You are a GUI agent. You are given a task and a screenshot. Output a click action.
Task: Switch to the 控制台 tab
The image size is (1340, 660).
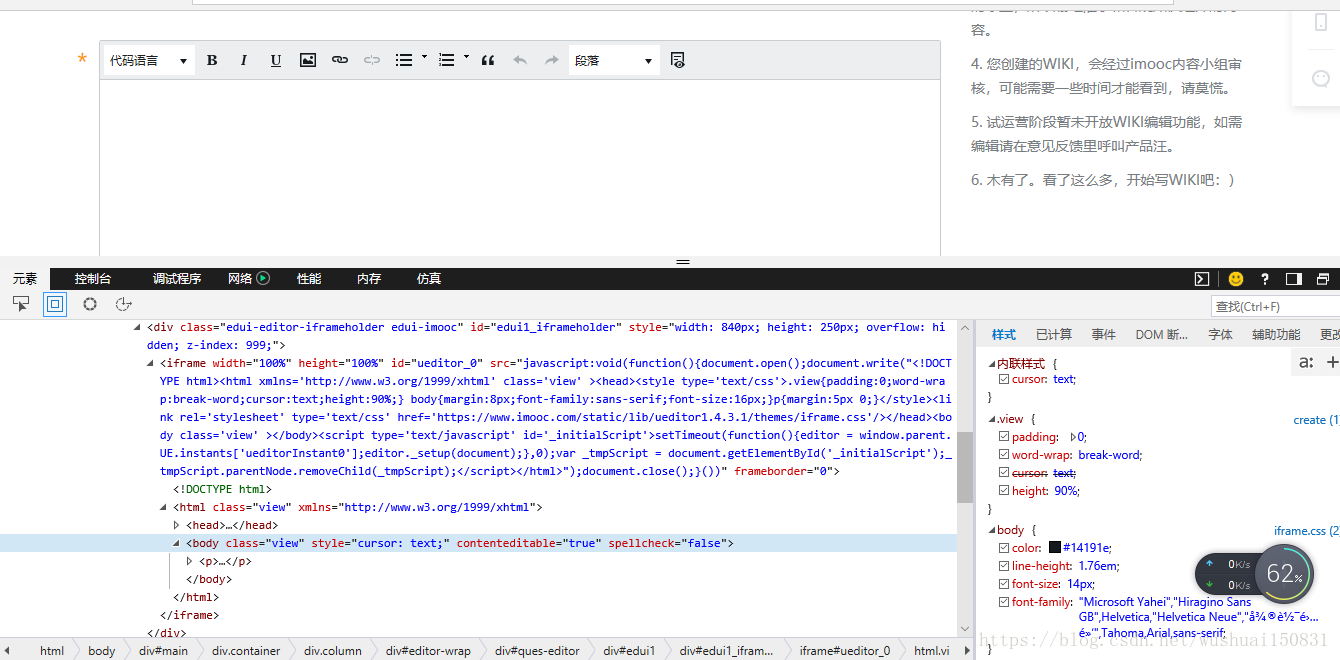(x=93, y=279)
